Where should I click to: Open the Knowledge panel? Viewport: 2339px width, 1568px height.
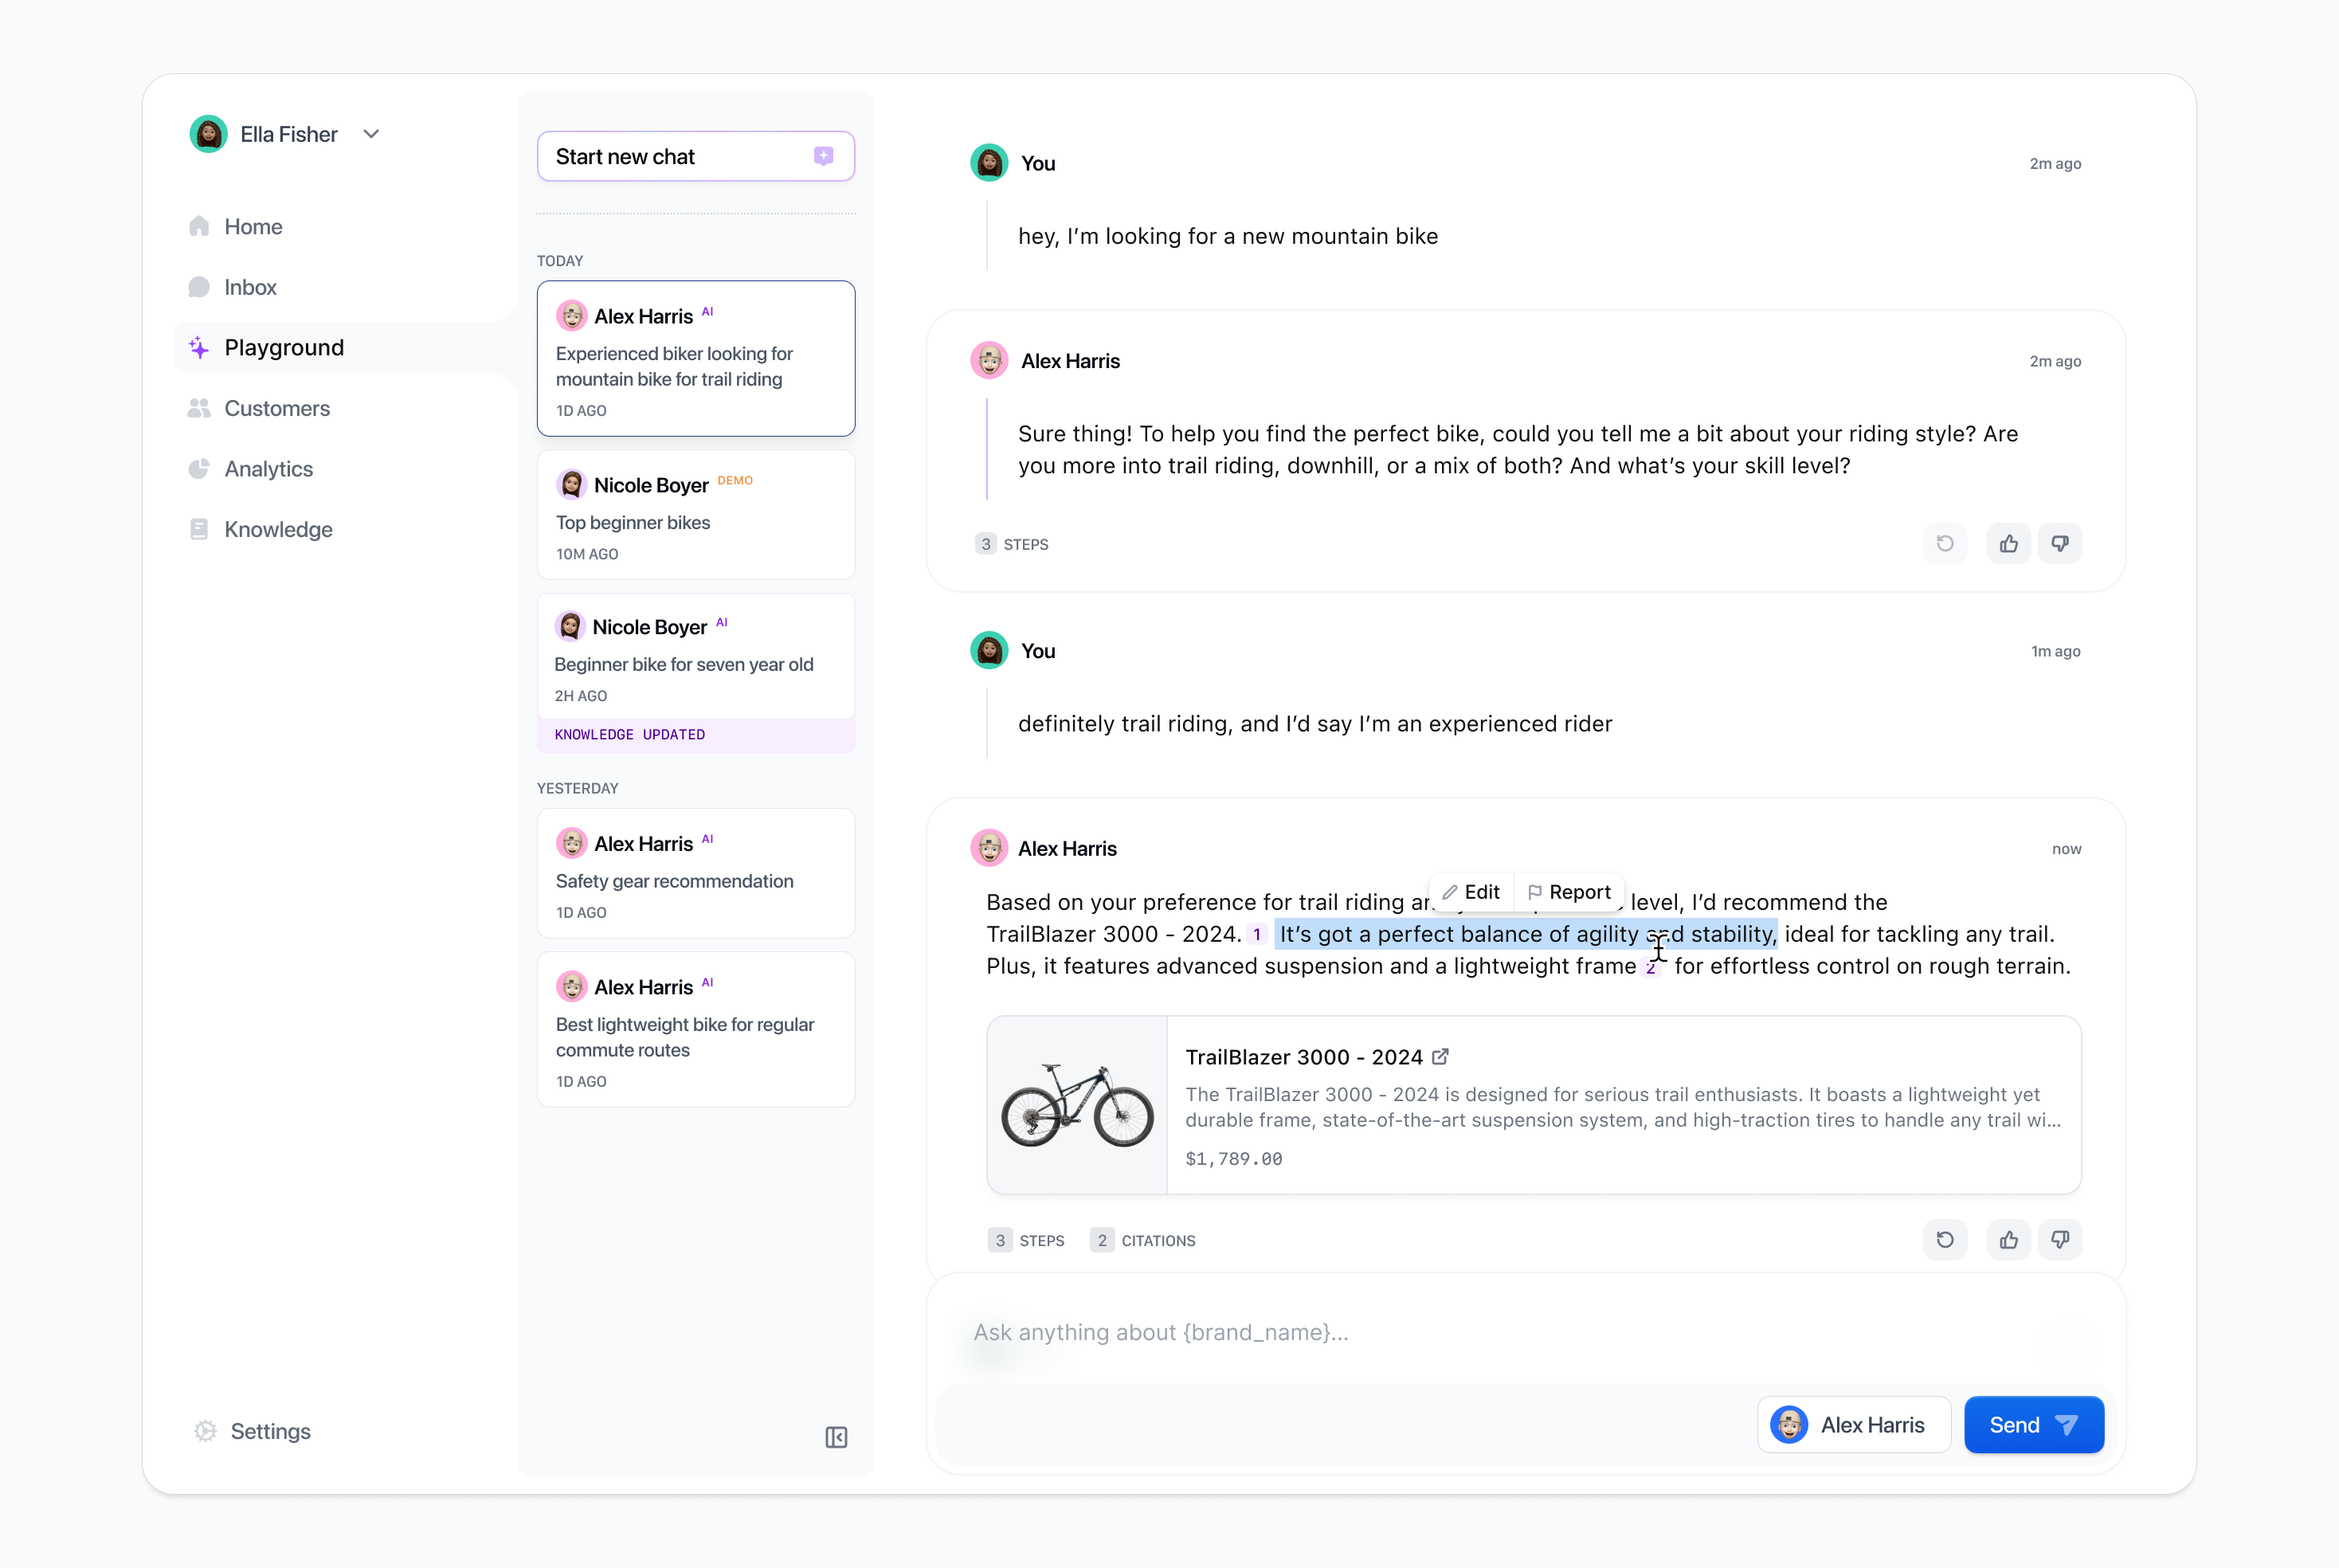278,529
